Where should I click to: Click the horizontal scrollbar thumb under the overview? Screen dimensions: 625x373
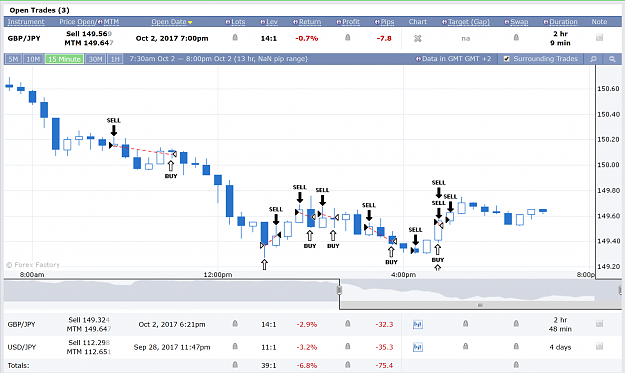[480, 305]
